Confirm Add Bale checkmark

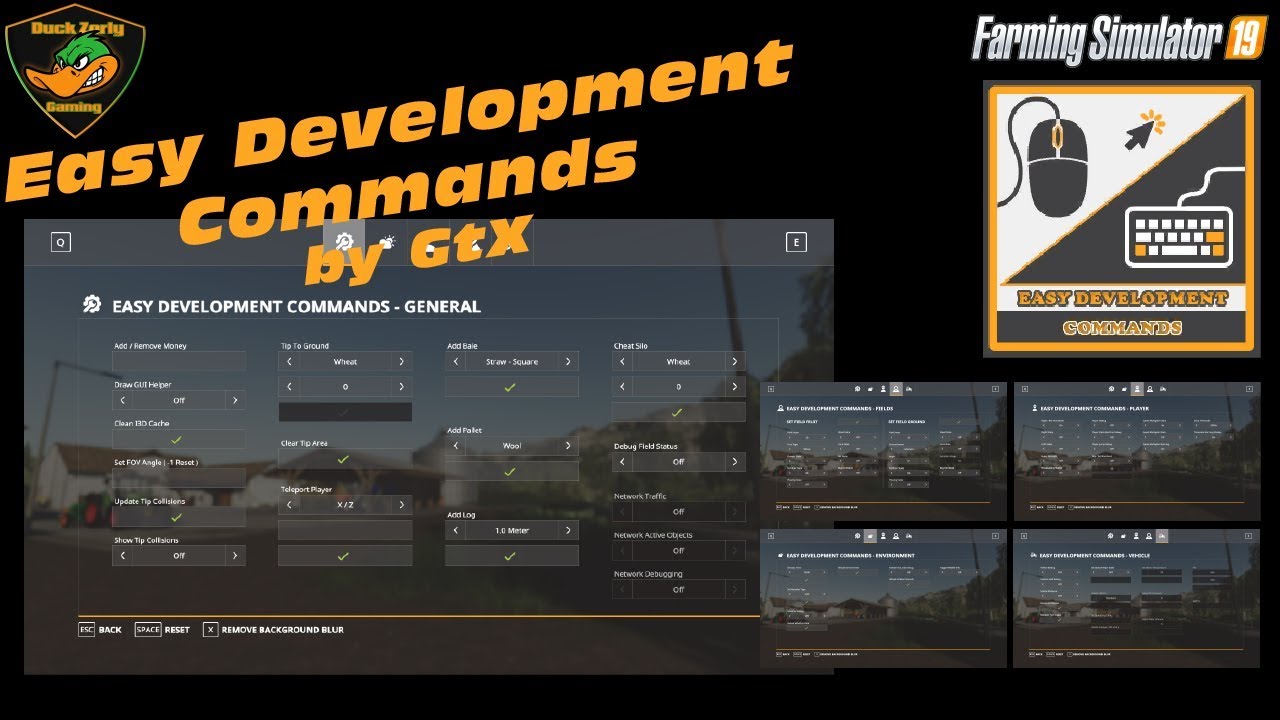coord(511,387)
